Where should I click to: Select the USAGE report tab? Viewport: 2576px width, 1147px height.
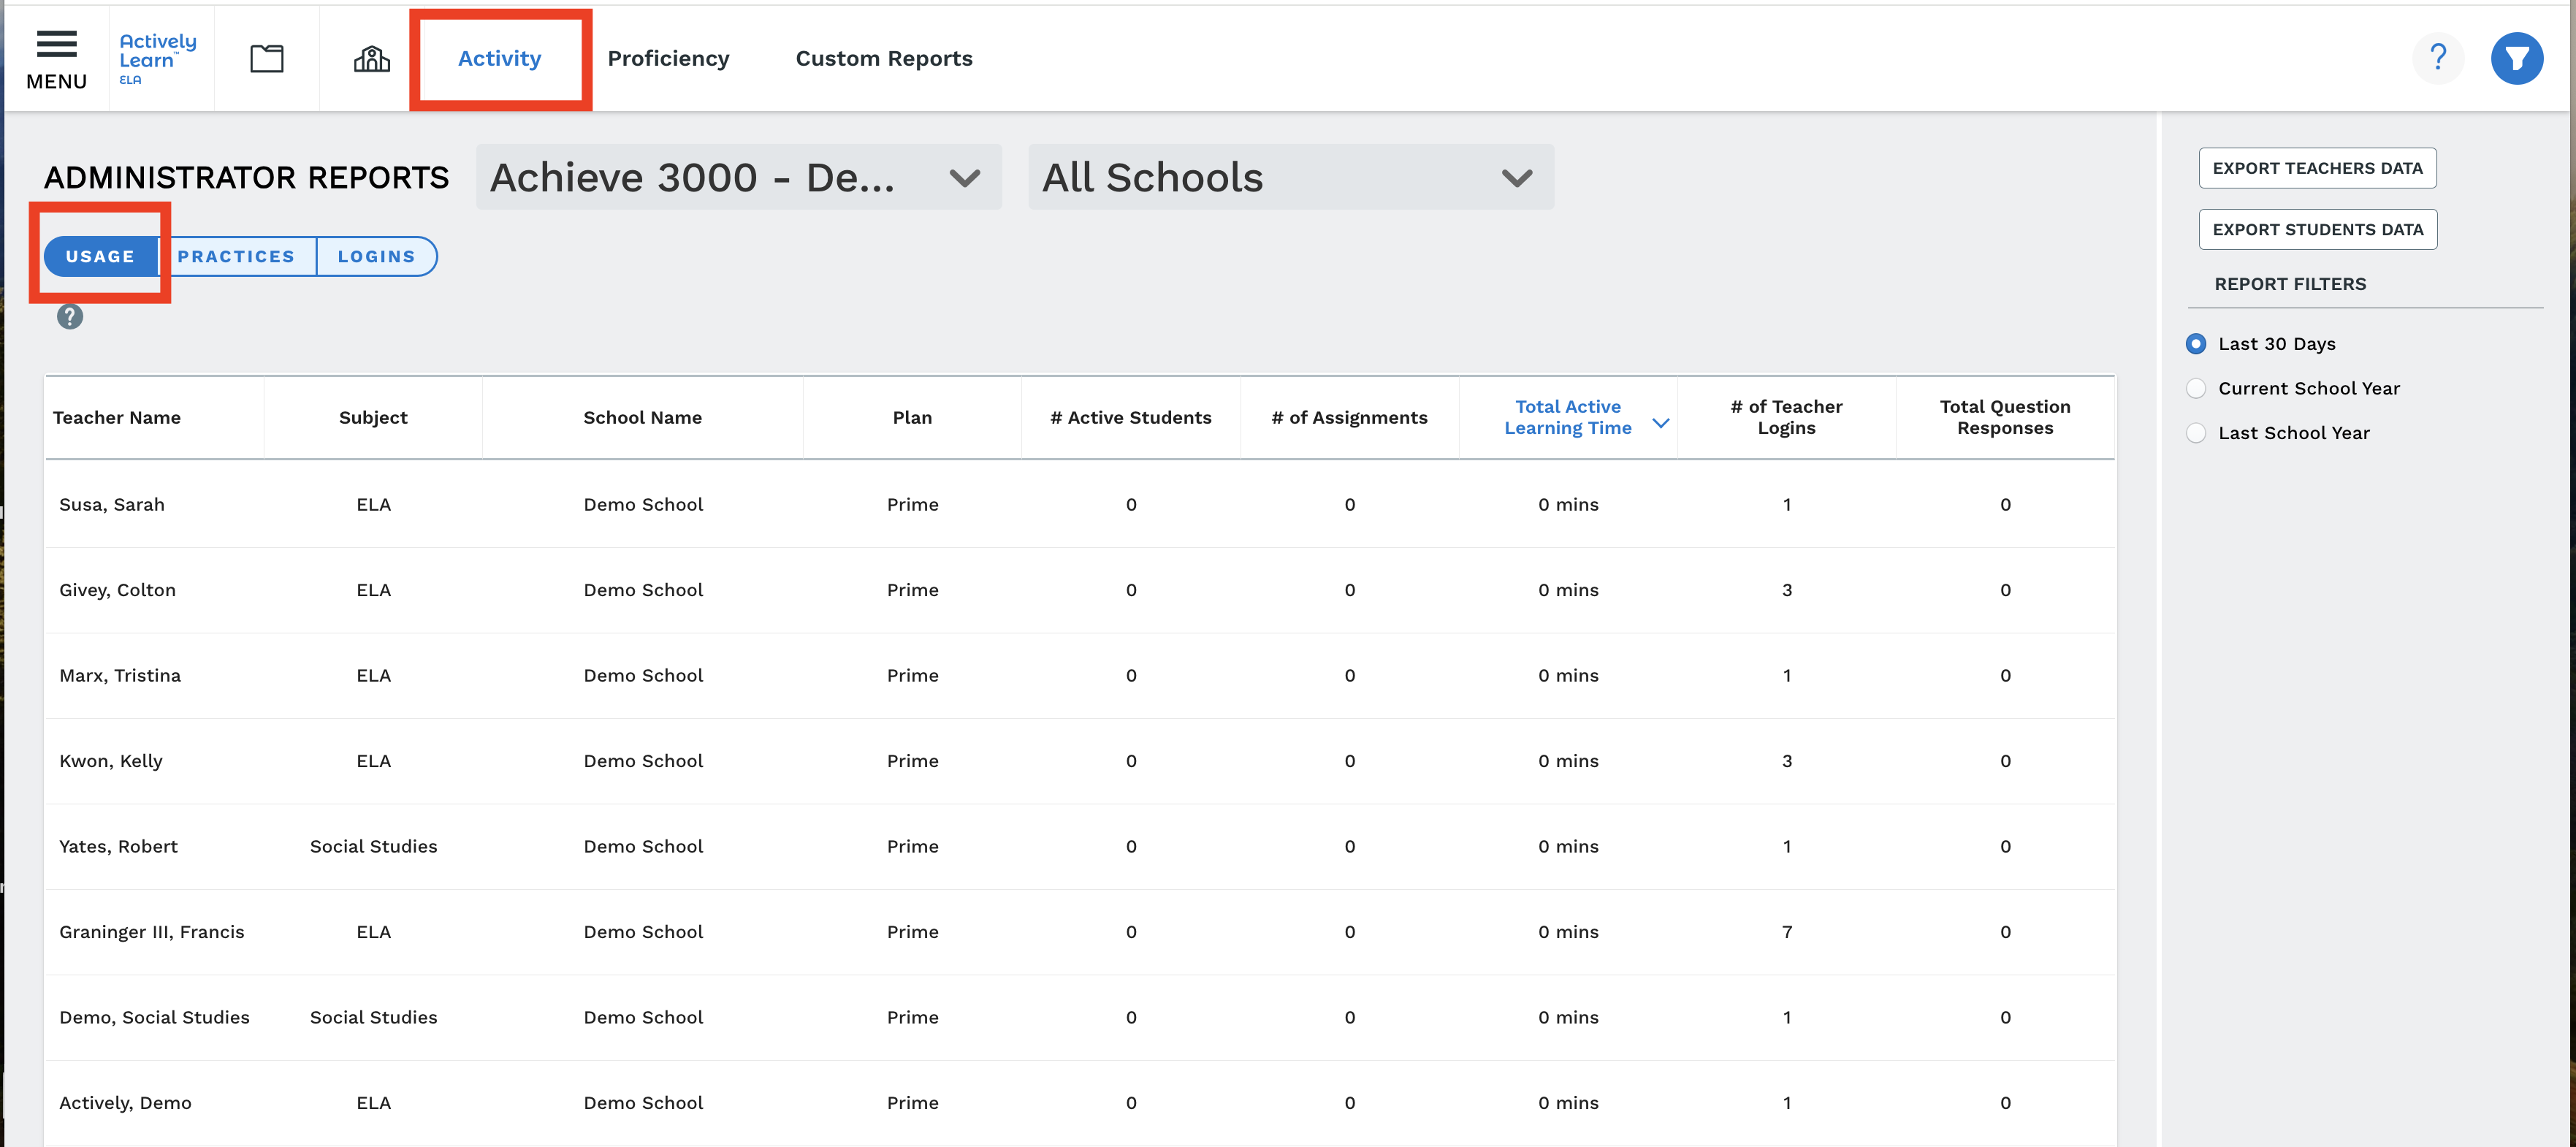pos(100,256)
